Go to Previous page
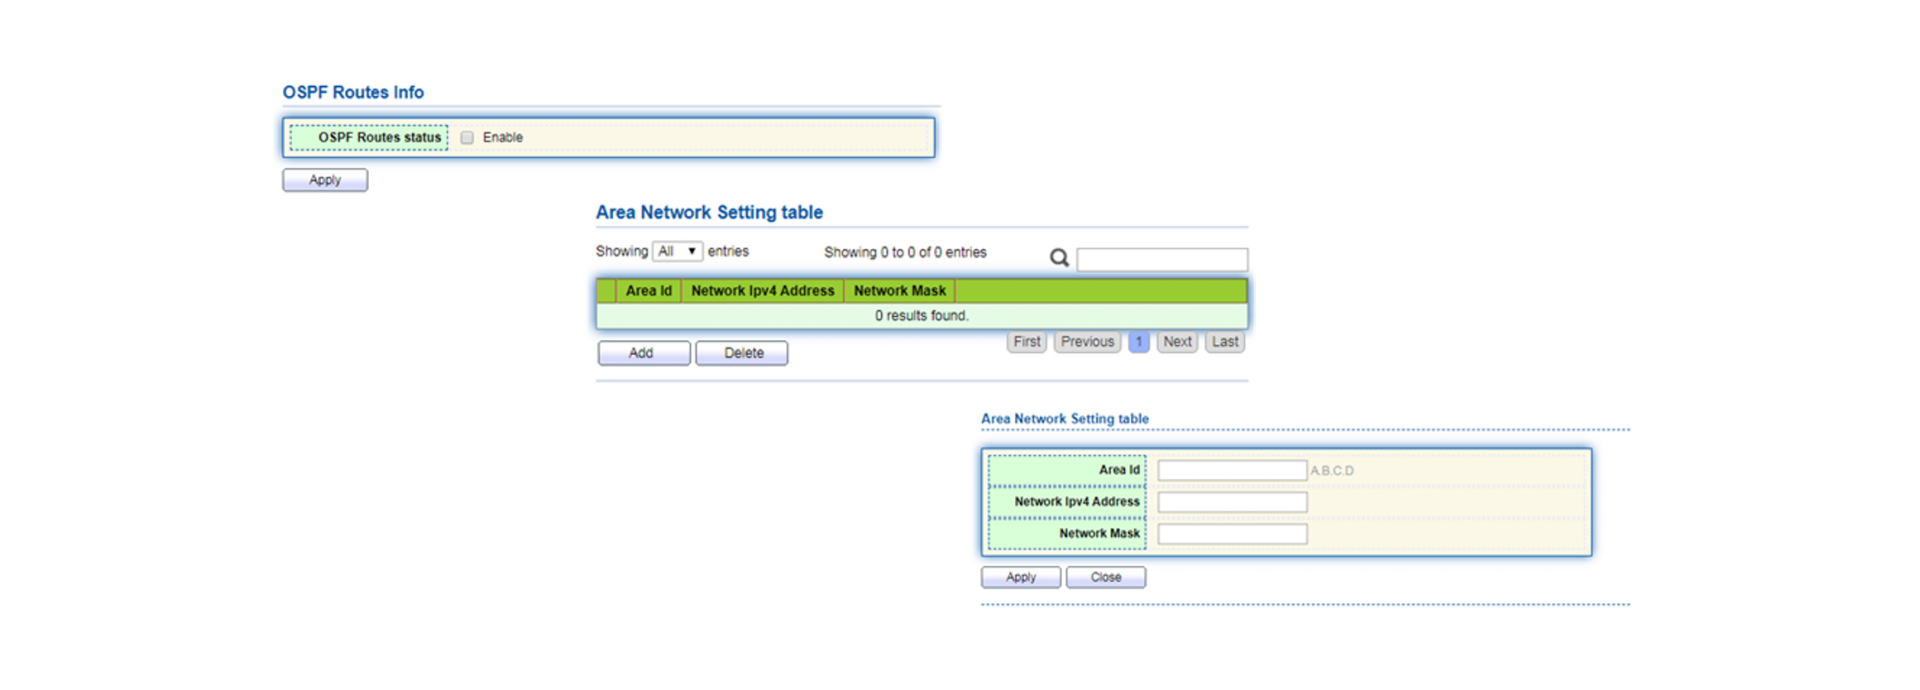 point(1087,342)
